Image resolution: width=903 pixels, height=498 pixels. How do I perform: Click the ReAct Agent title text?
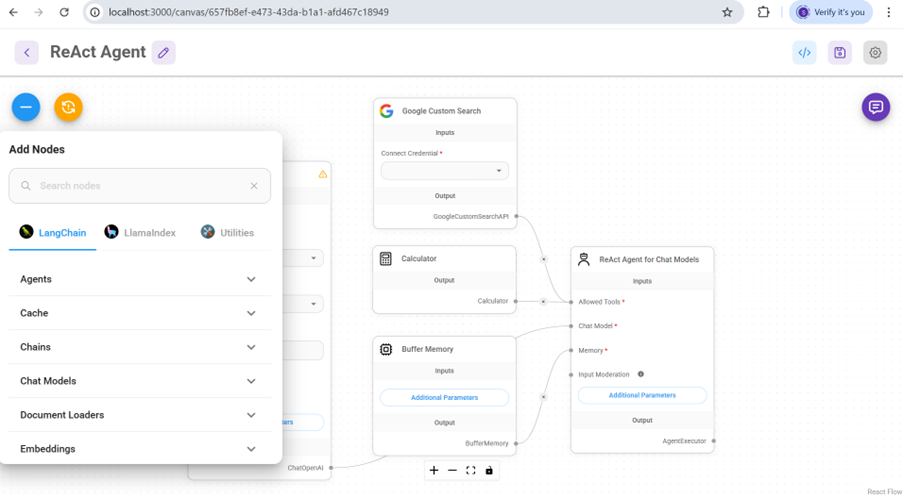click(98, 52)
